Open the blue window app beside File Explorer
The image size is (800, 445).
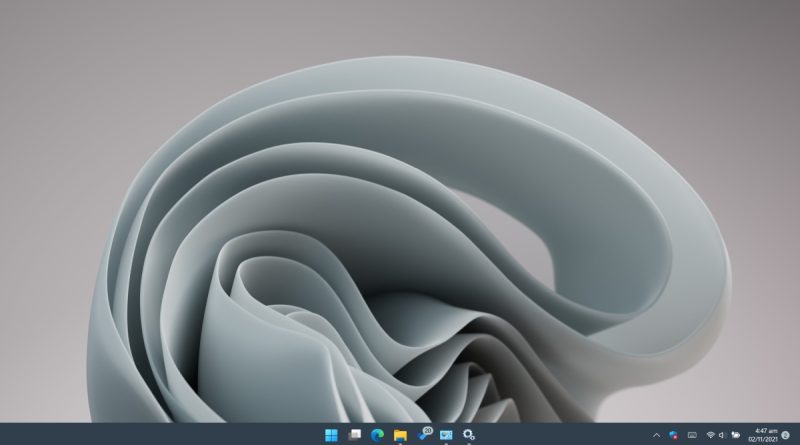click(446, 435)
